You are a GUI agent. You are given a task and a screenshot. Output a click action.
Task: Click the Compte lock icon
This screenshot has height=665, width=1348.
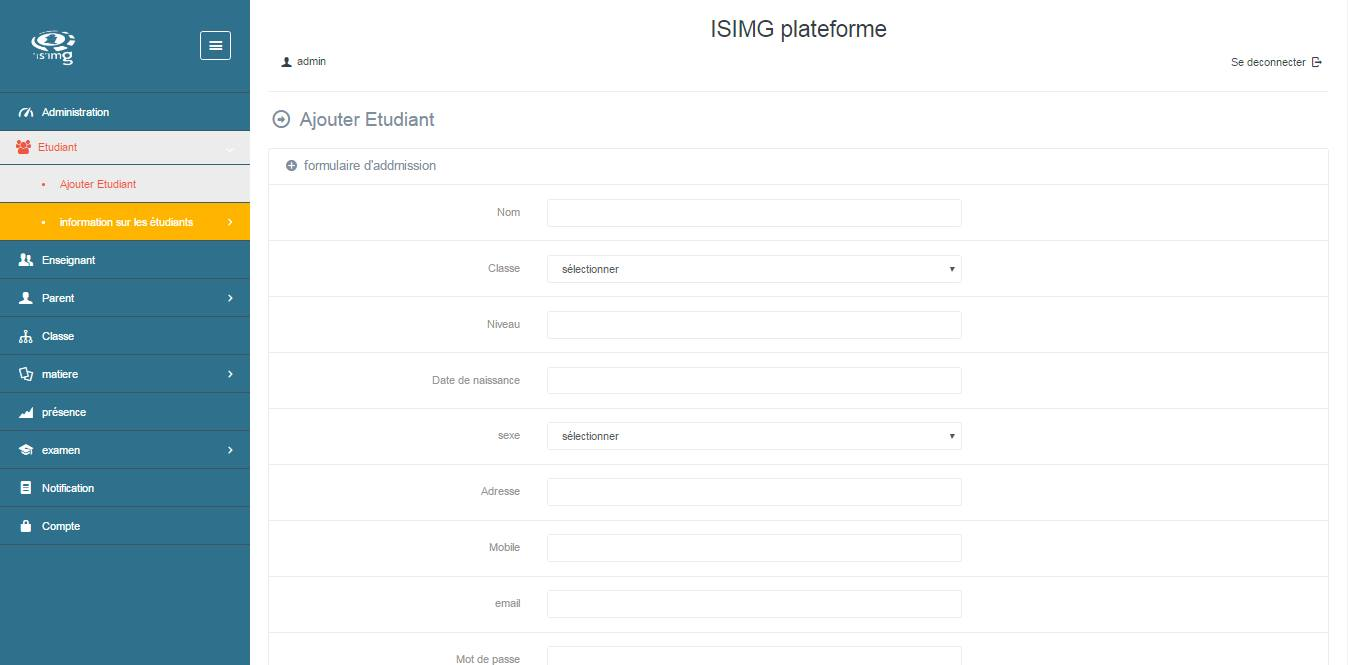pos(27,526)
